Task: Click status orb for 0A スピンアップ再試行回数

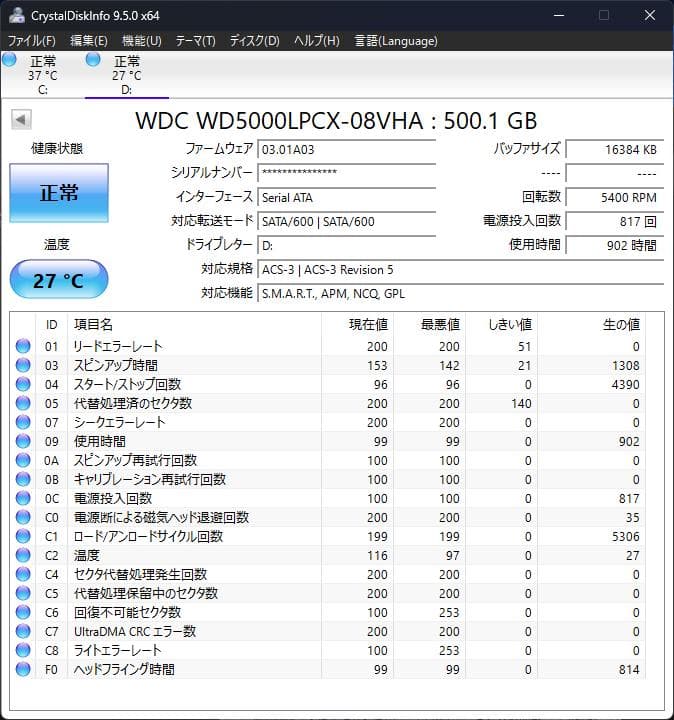Action: coord(23,460)
